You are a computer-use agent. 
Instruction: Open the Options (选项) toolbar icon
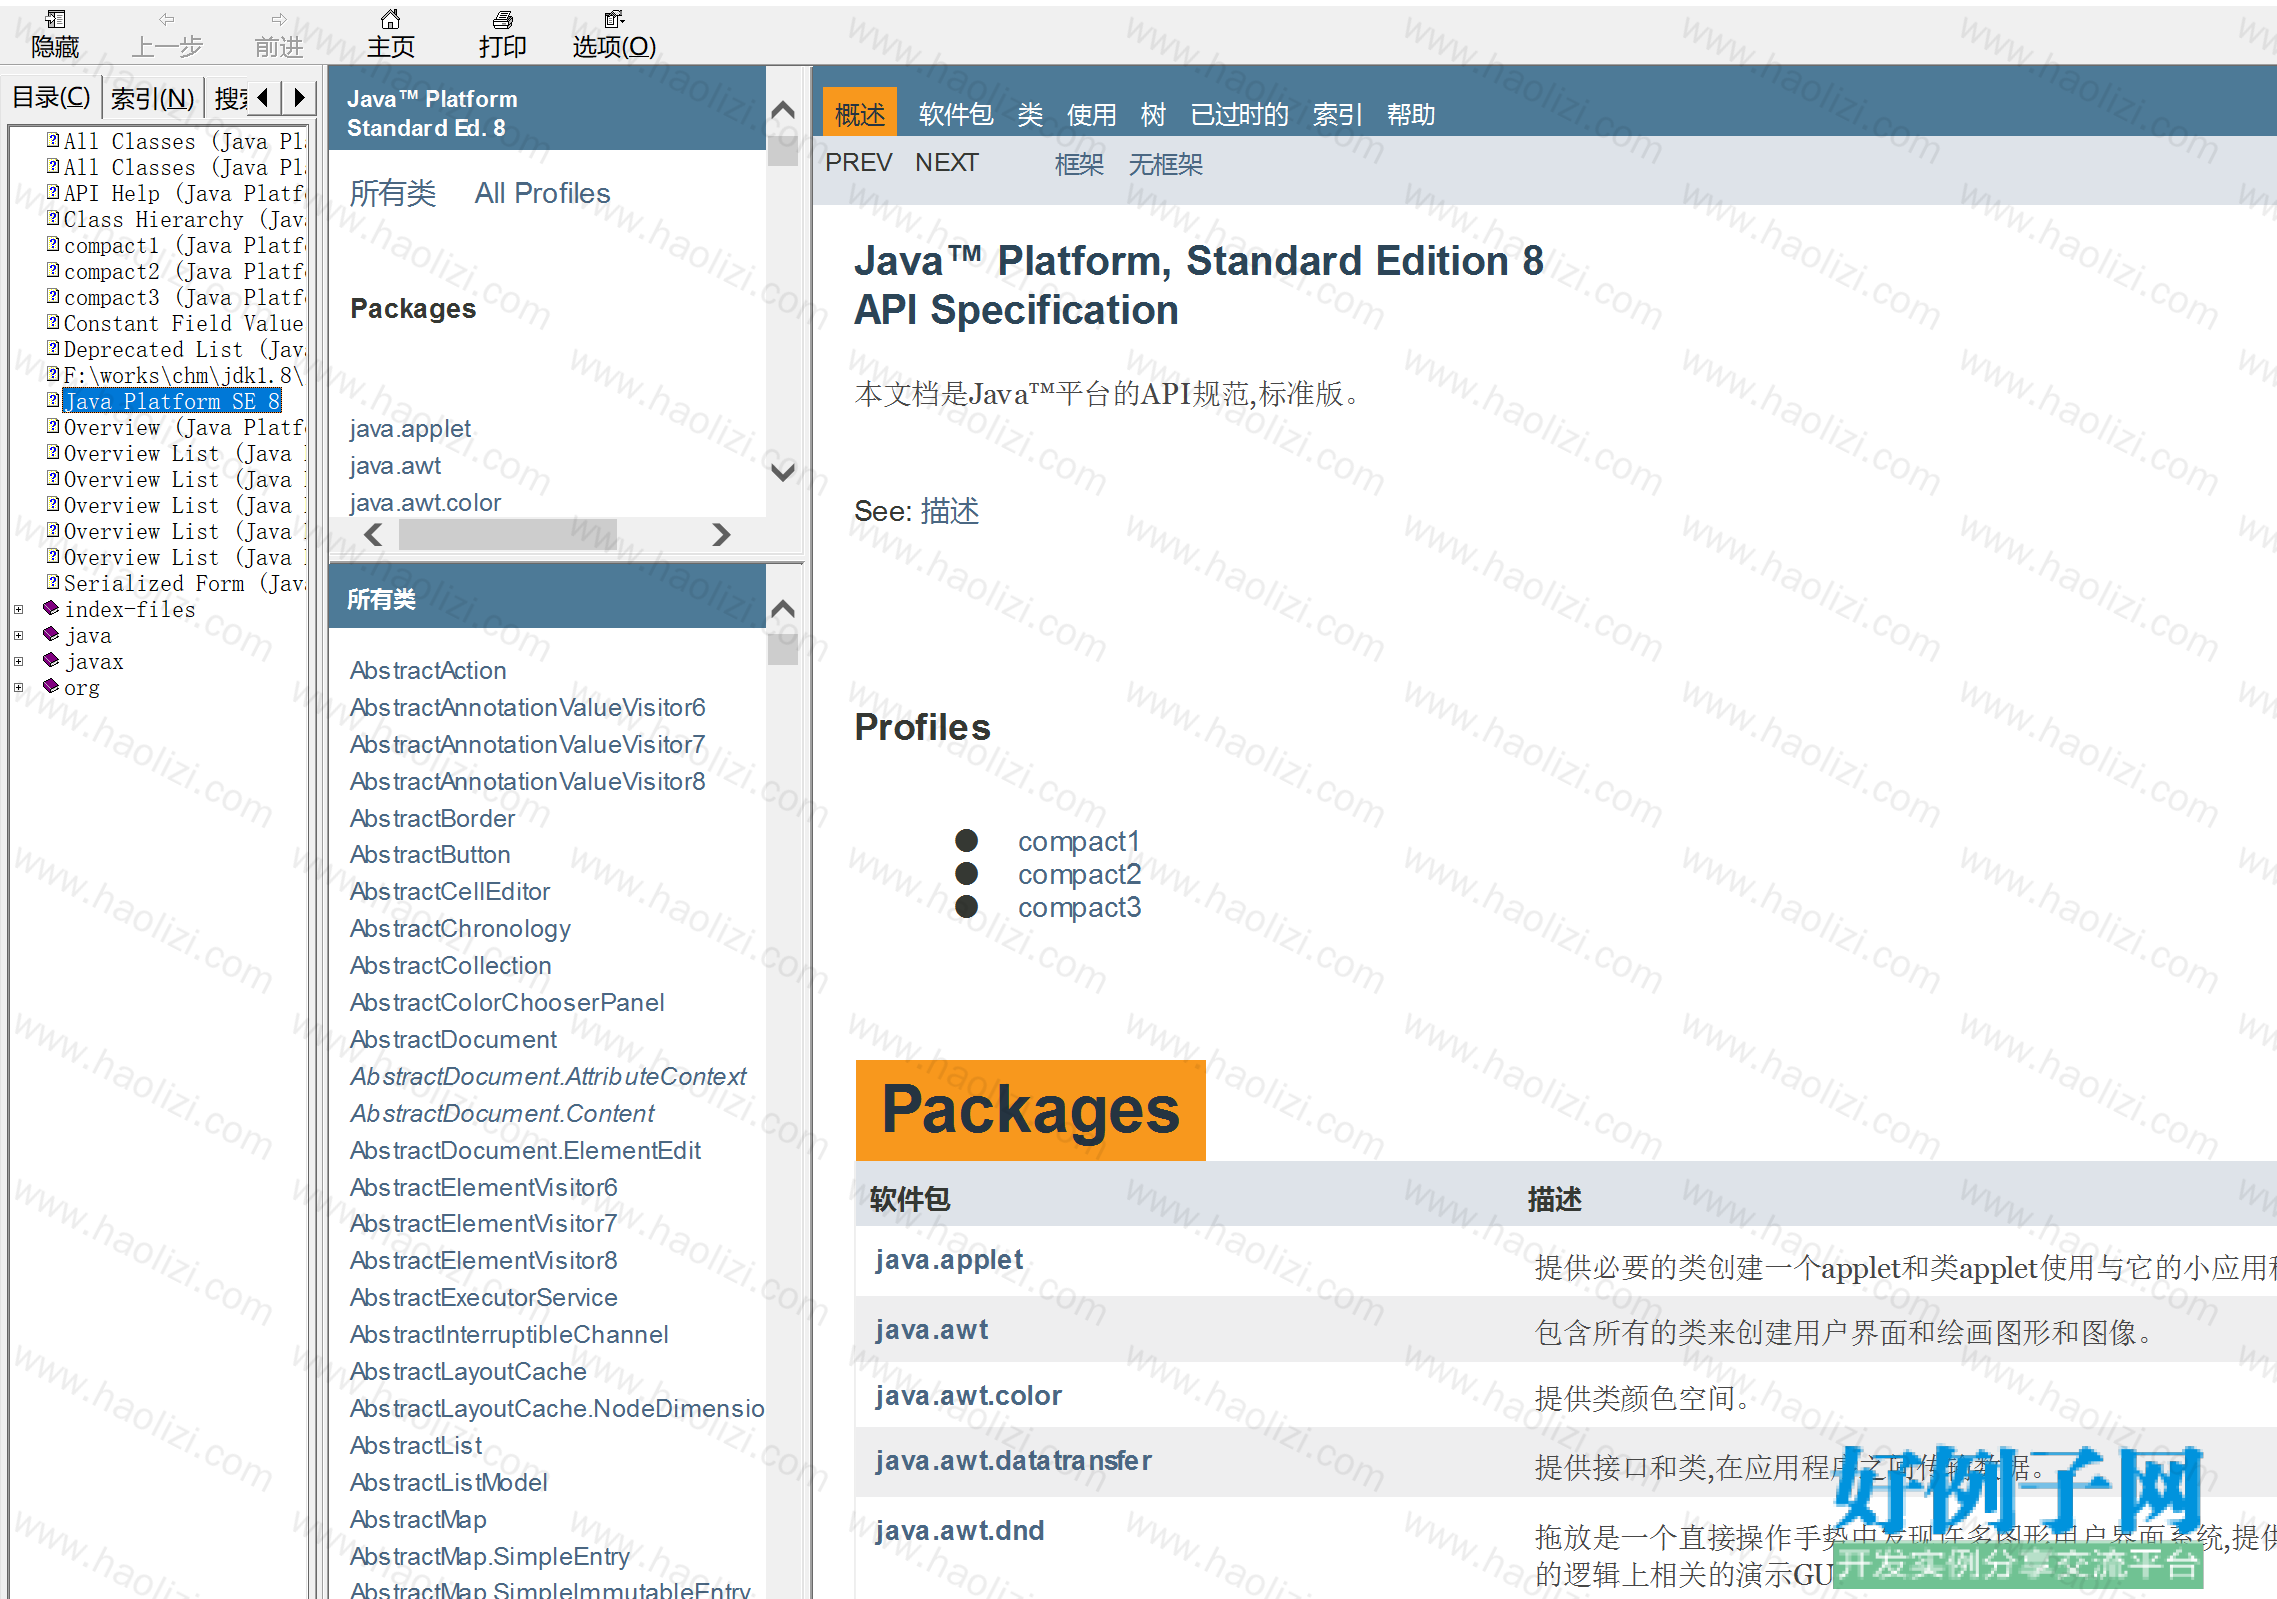pyautogui.click(x=614, y=19)
